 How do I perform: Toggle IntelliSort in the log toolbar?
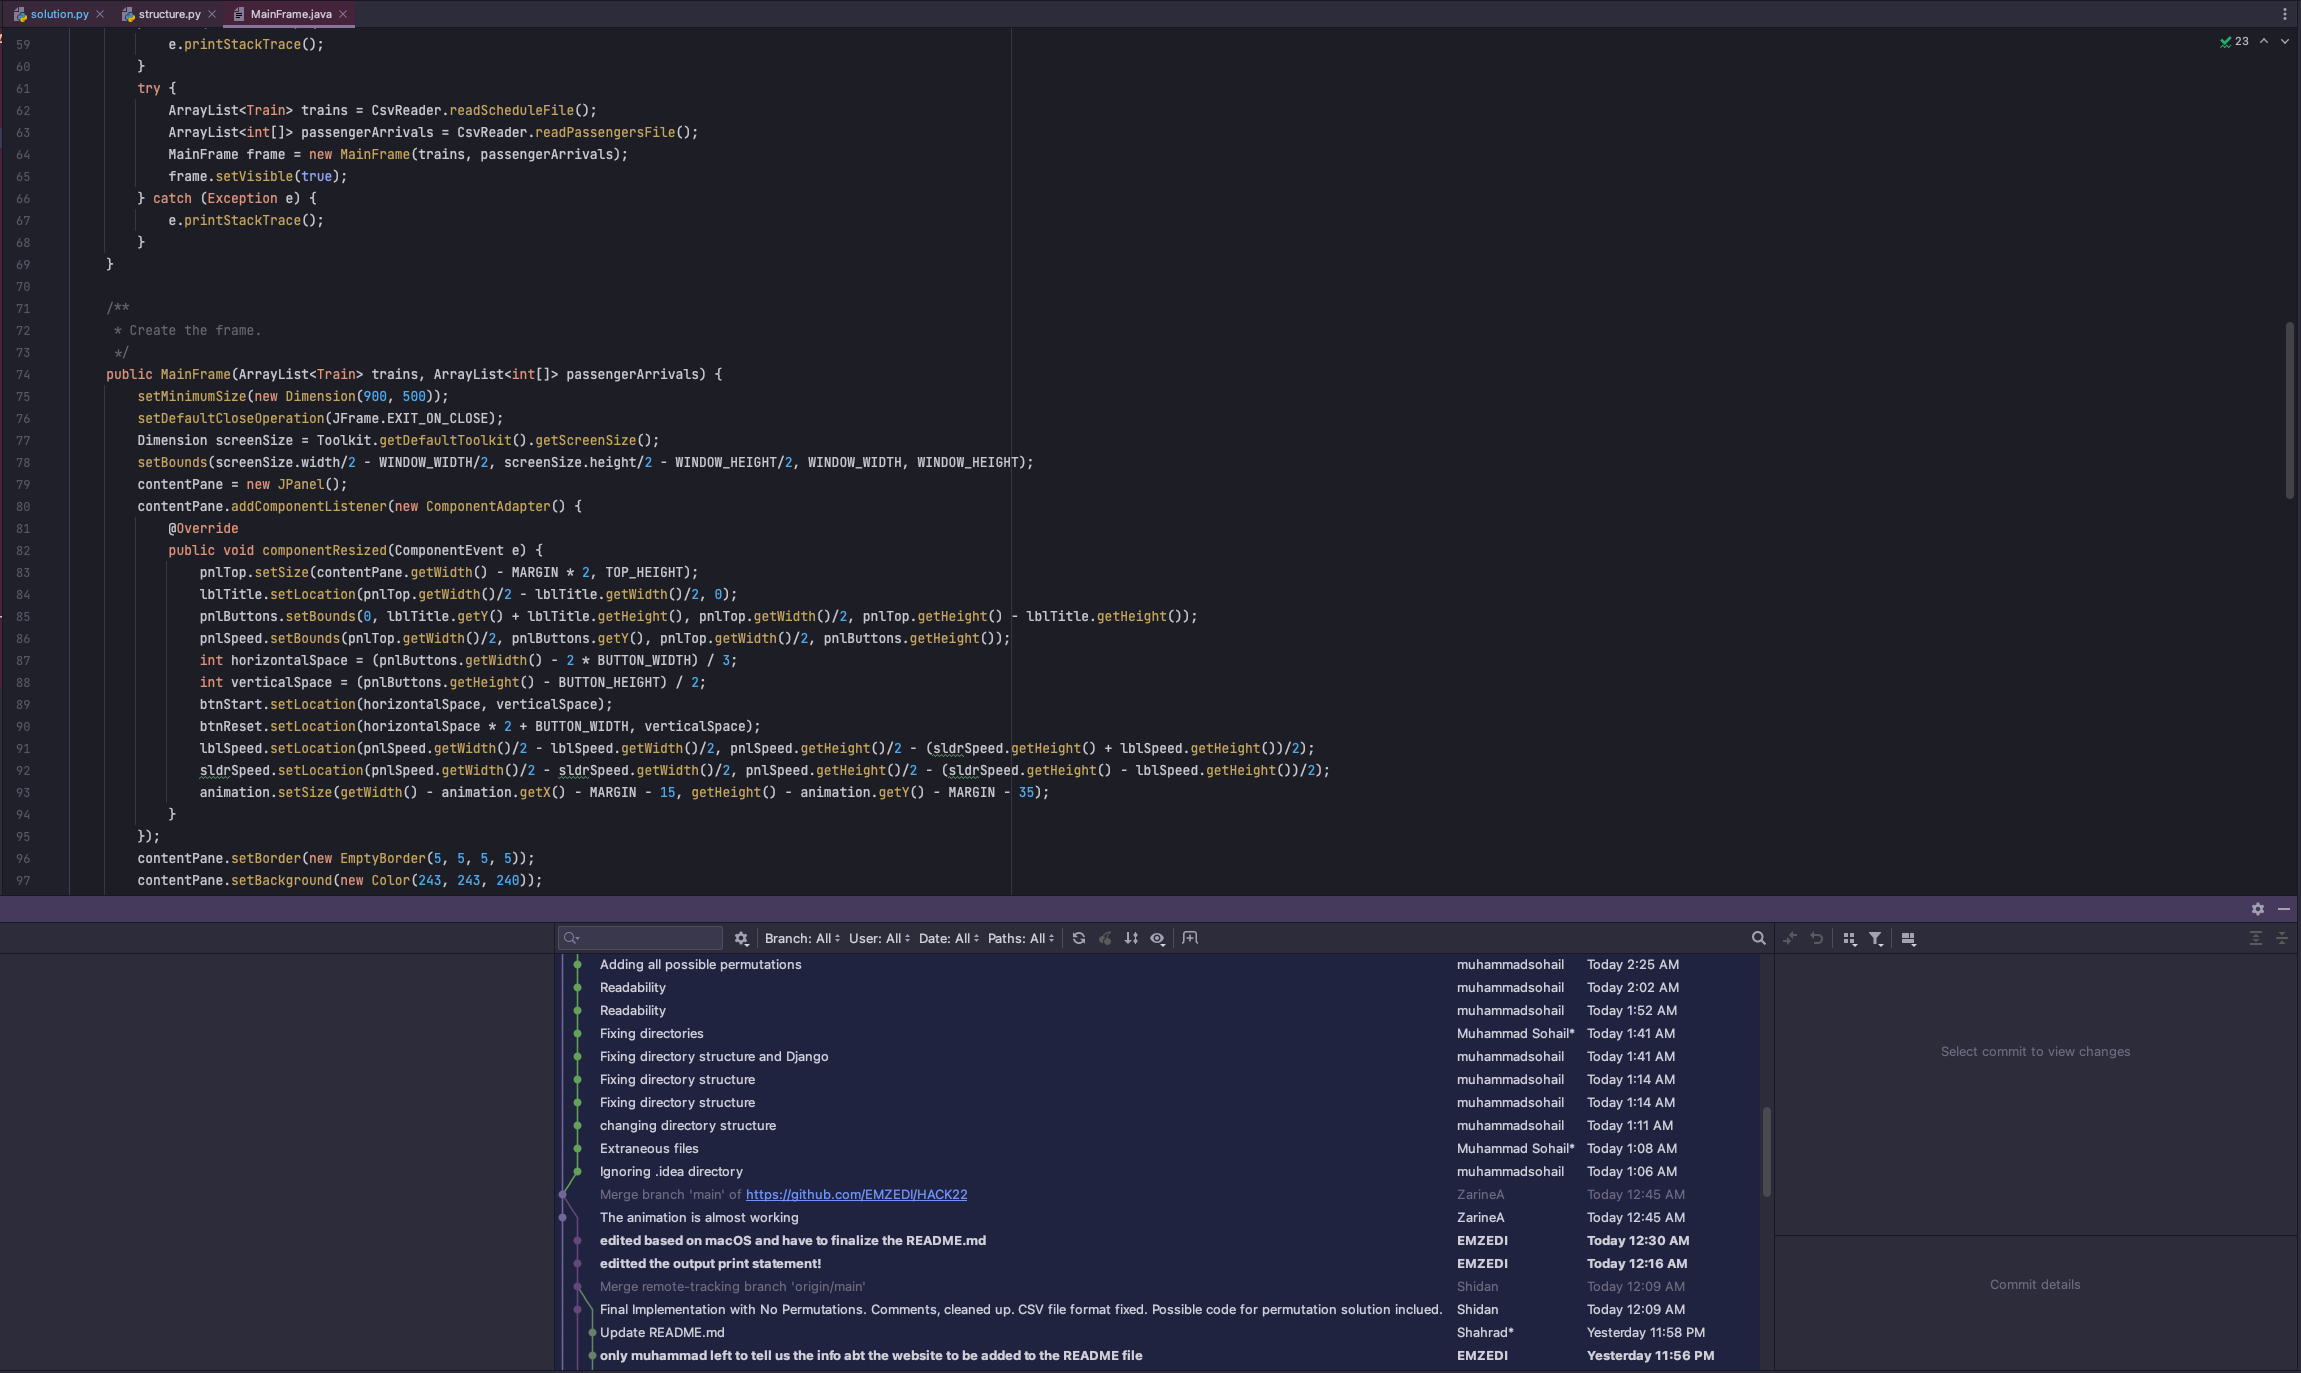(1131, 938)
